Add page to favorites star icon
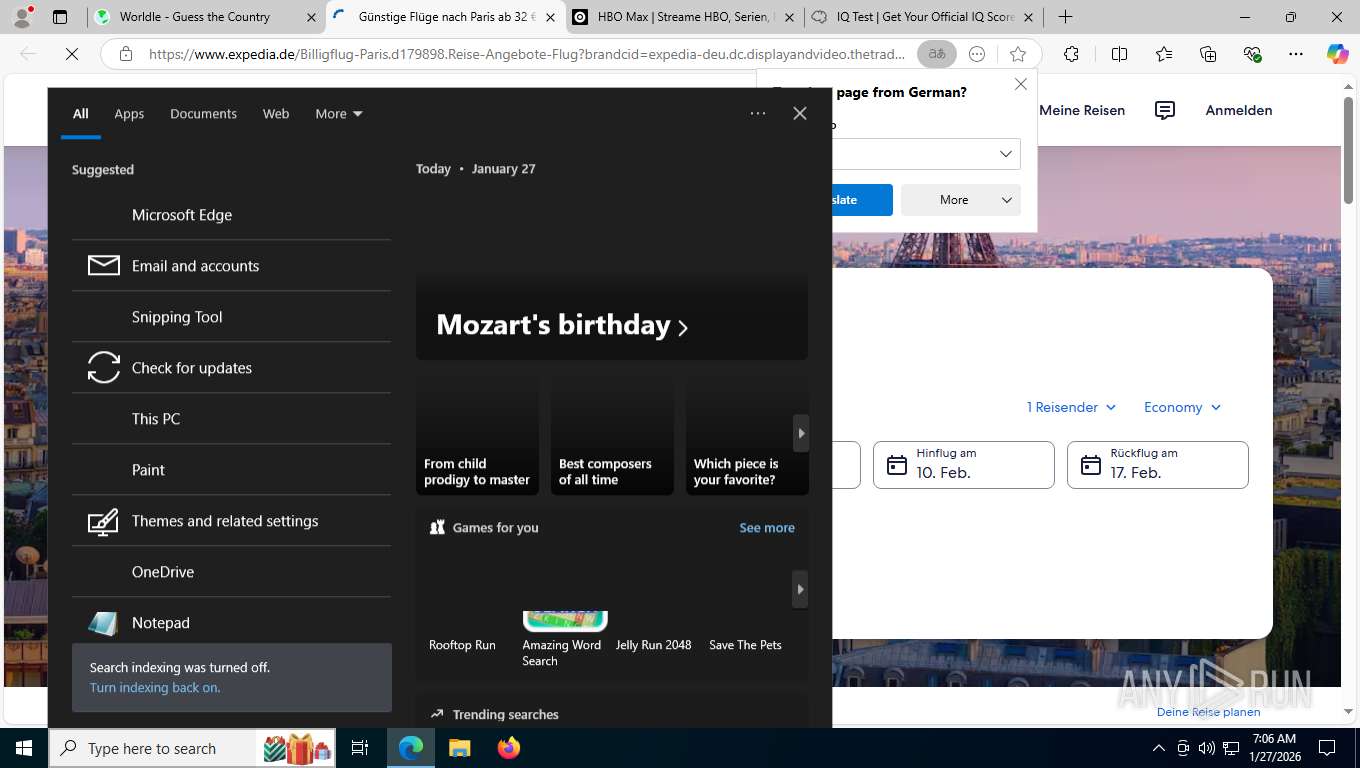The image size is (1360, 768). click(1018, 55)
